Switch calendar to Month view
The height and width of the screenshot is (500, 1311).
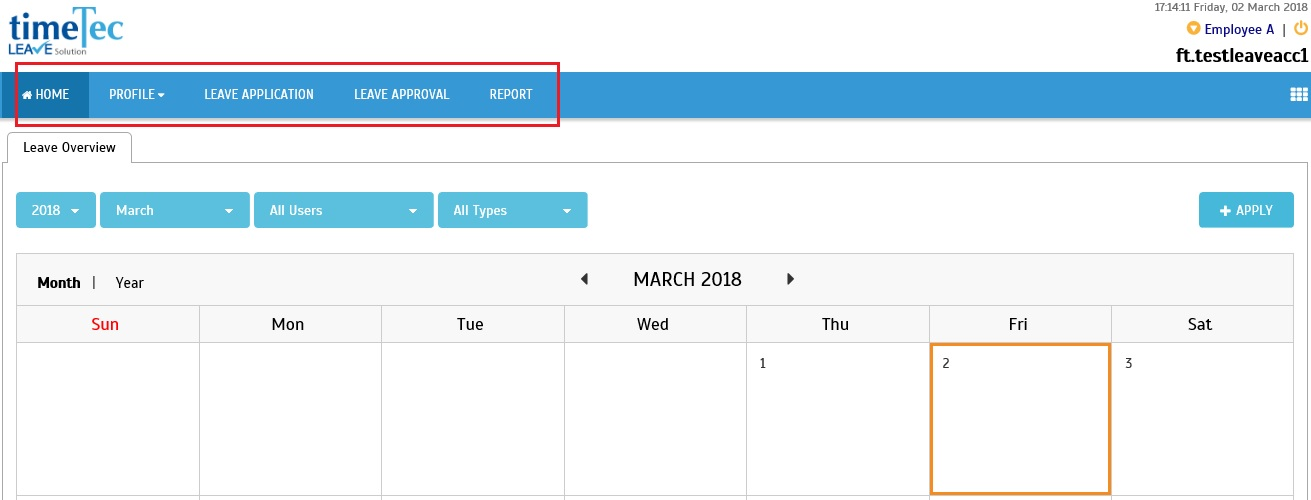[x=59, y=283]
